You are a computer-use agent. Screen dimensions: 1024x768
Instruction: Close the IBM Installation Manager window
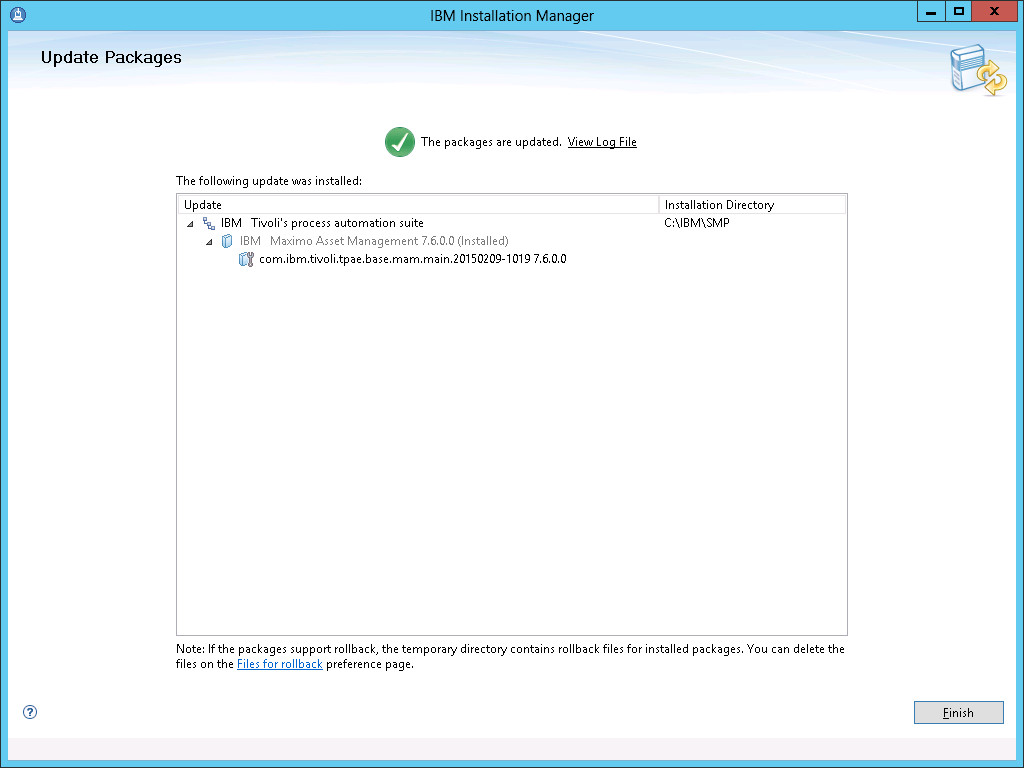pyautogui.click(x=994, y=12)
